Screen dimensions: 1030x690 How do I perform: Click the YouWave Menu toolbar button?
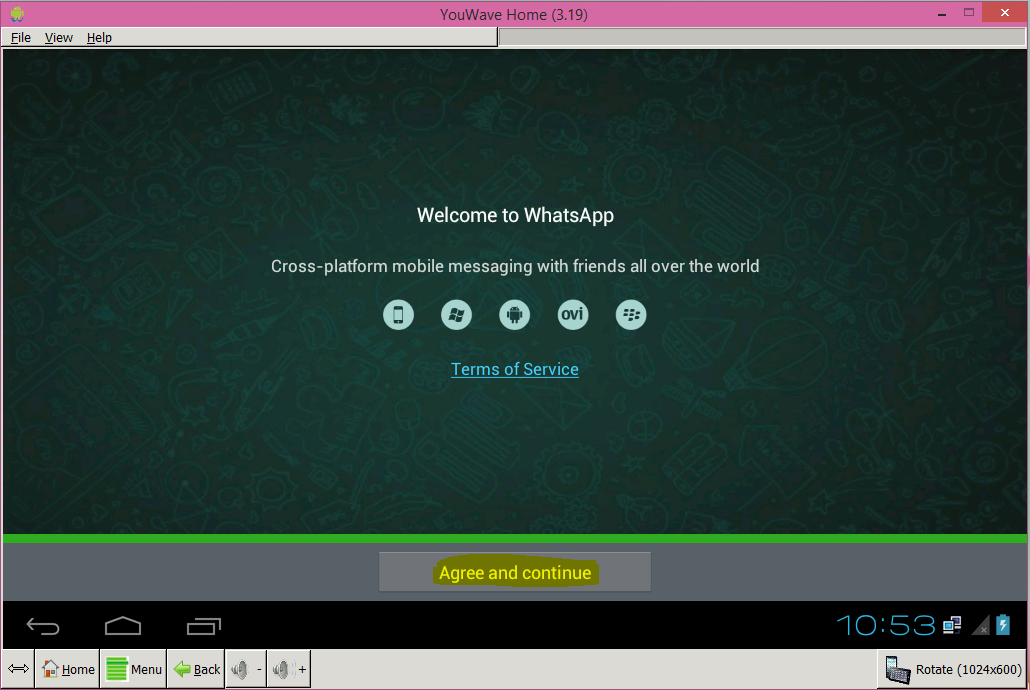tap(133, 669)
